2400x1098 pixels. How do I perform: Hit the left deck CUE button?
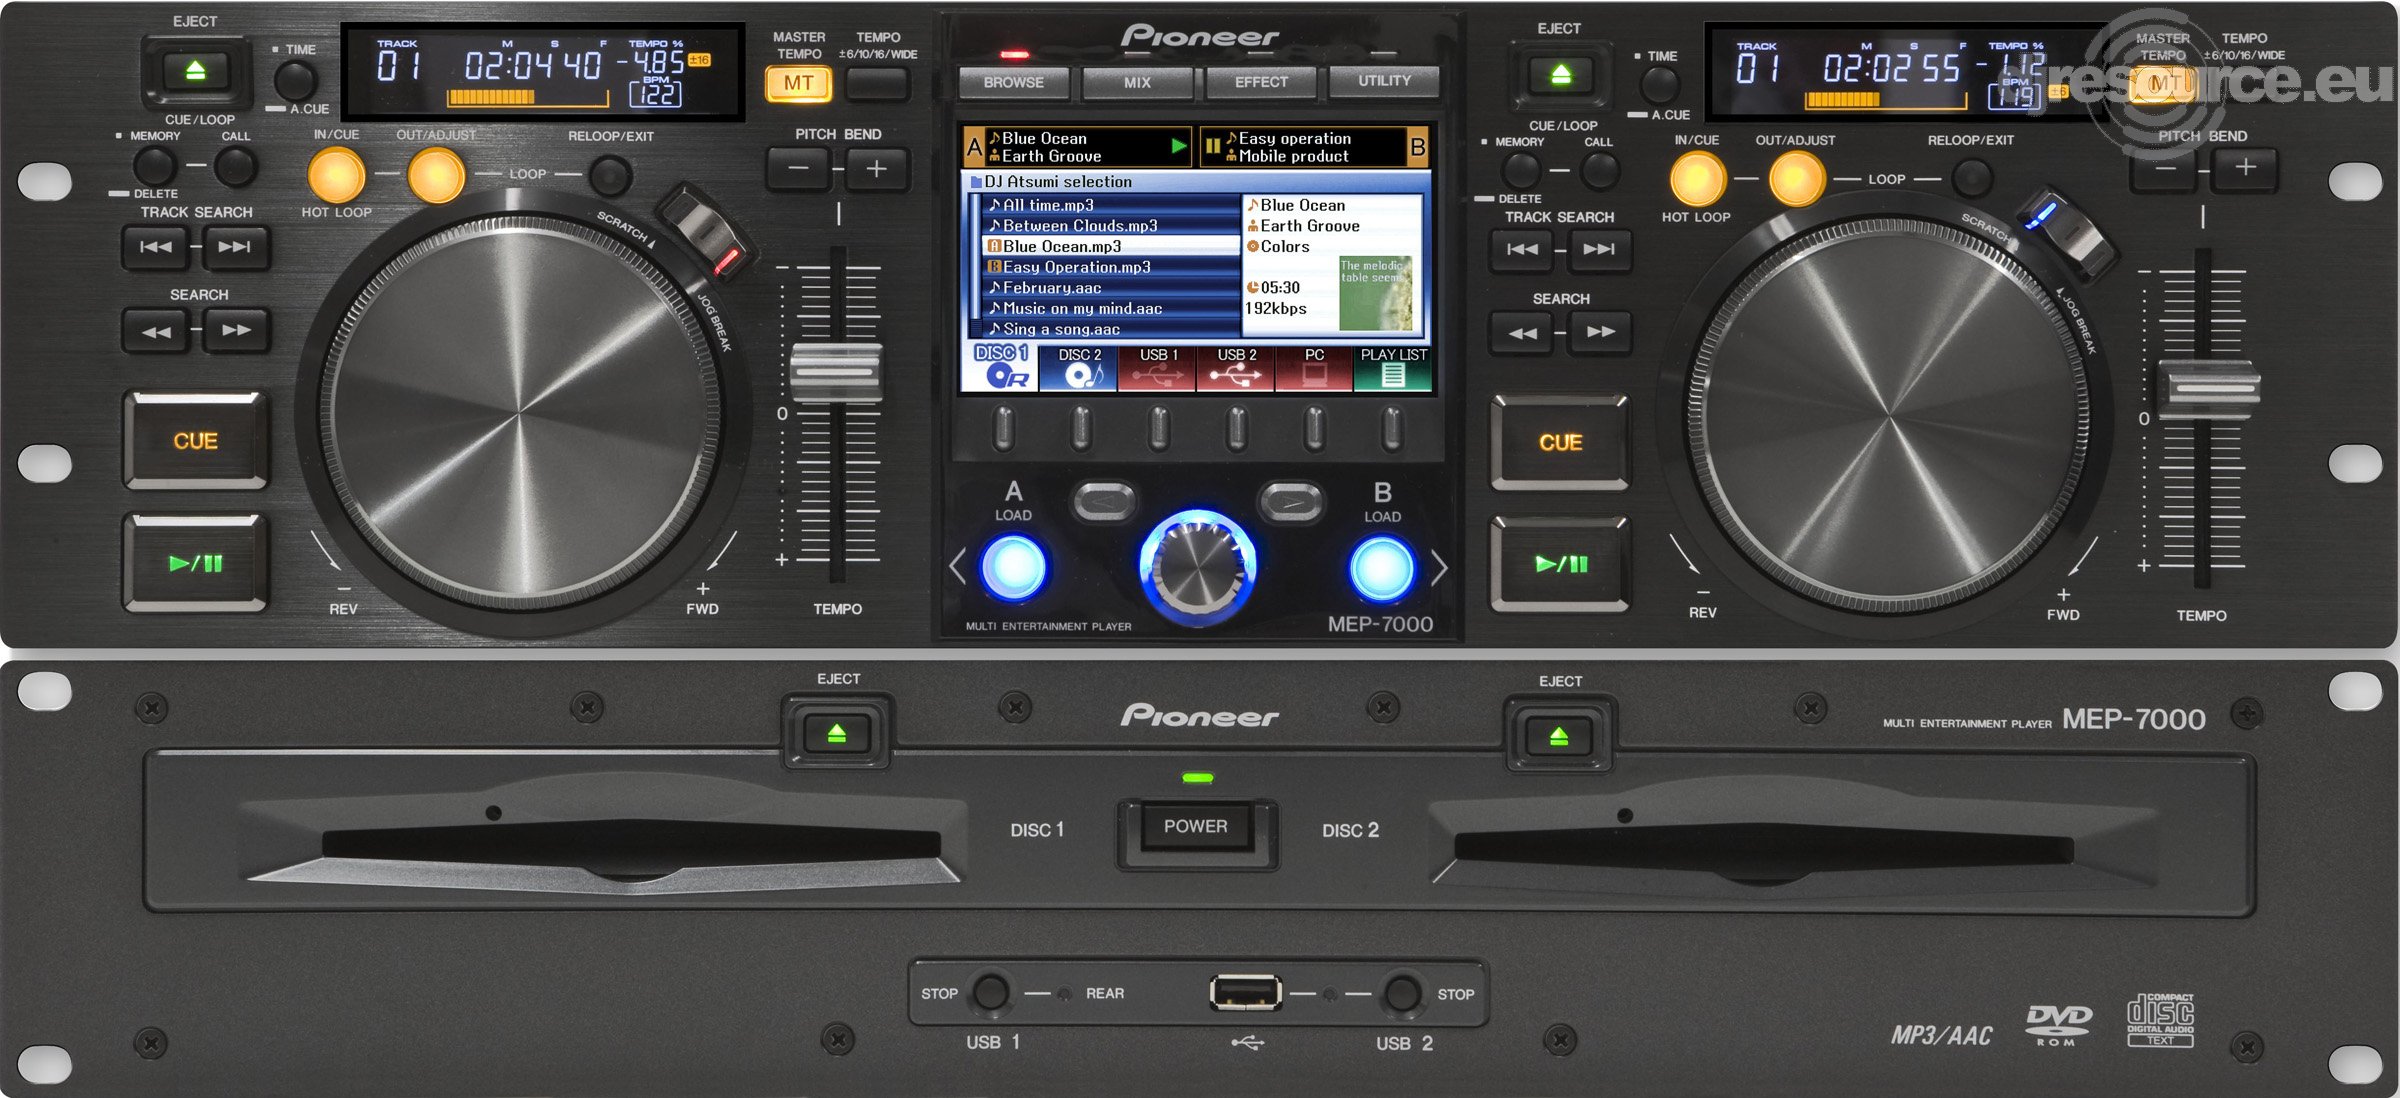[195, 441]
